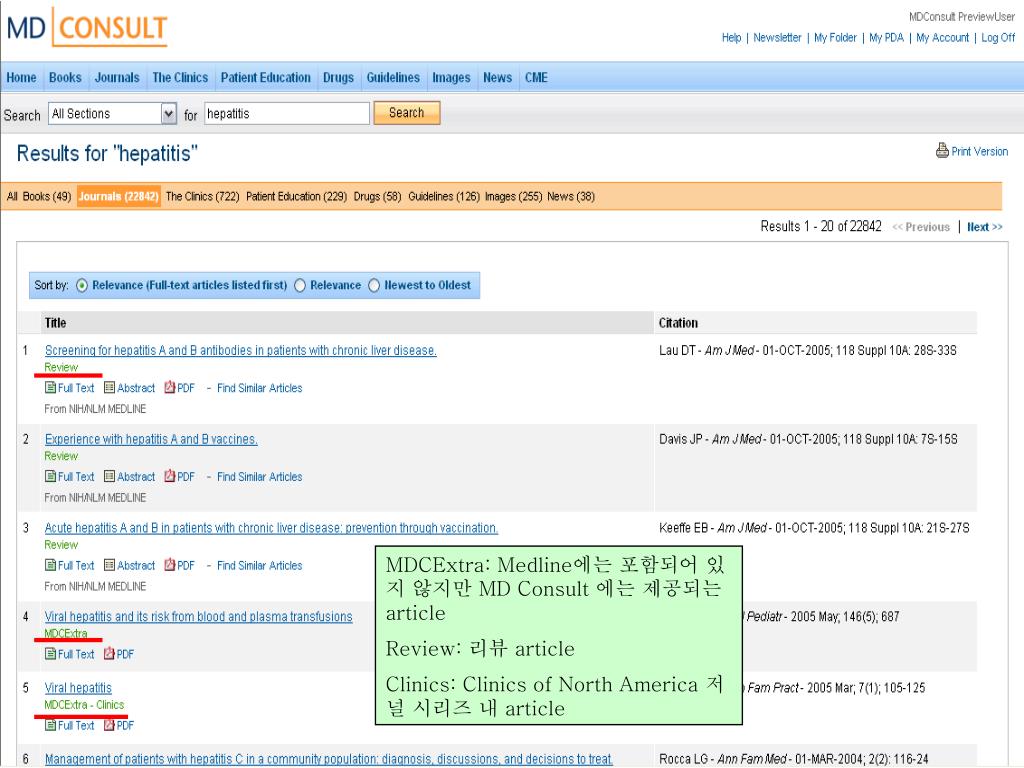Find Similar Articles for result 1
The image size is (1024, 768).
tap(259, 388)
